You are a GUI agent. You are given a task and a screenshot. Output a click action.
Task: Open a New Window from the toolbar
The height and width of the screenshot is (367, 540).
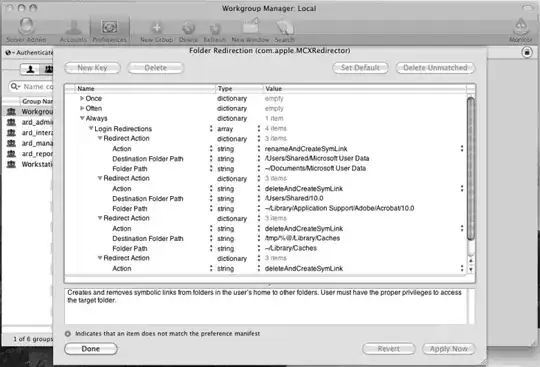[250, 31]
